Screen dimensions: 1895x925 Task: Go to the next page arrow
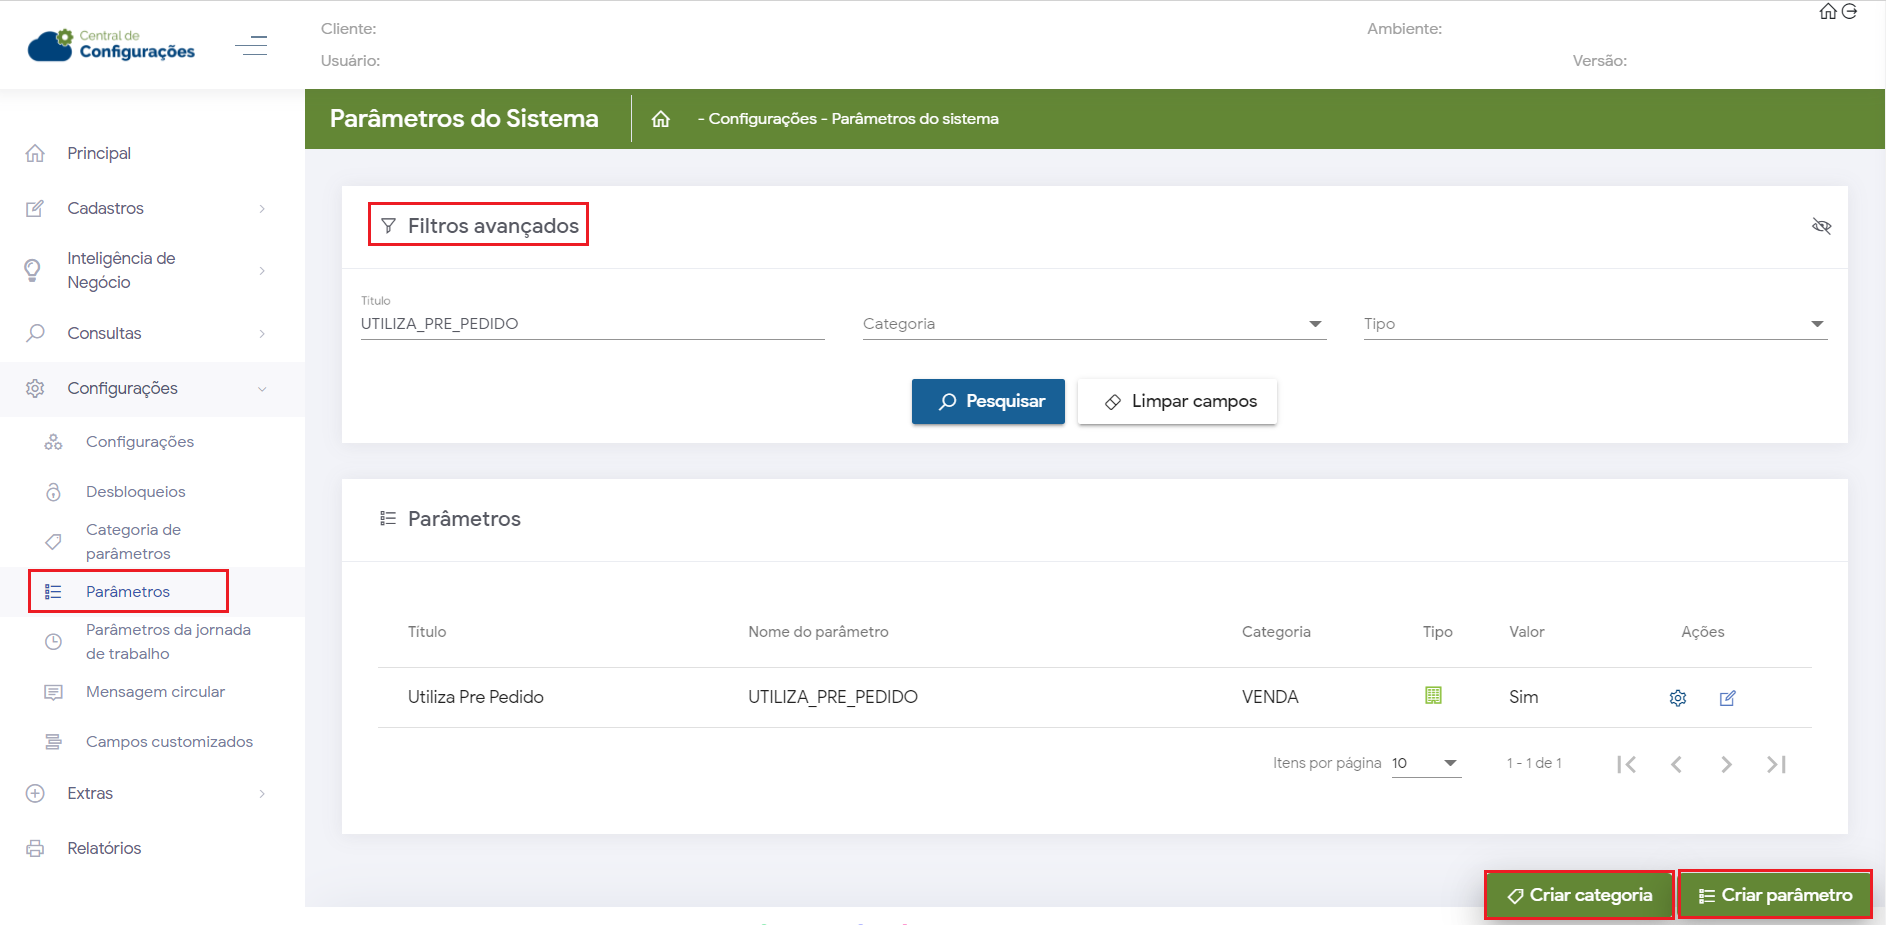click(1726, 764)
